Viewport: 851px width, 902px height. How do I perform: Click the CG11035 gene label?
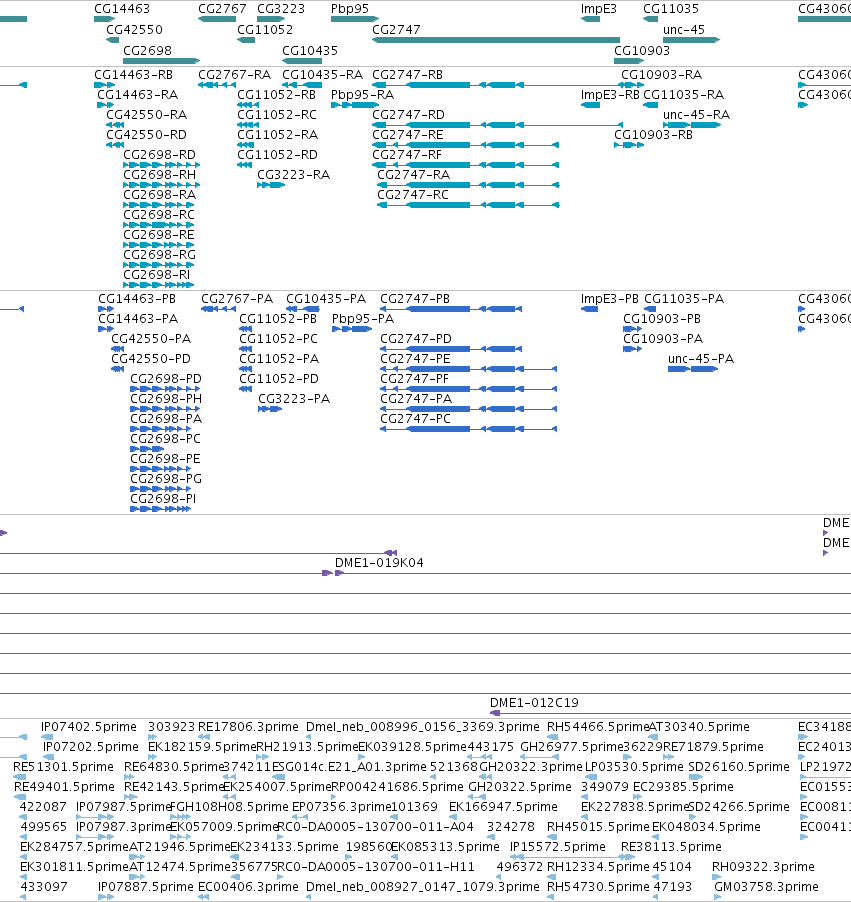tap(671, 9)
